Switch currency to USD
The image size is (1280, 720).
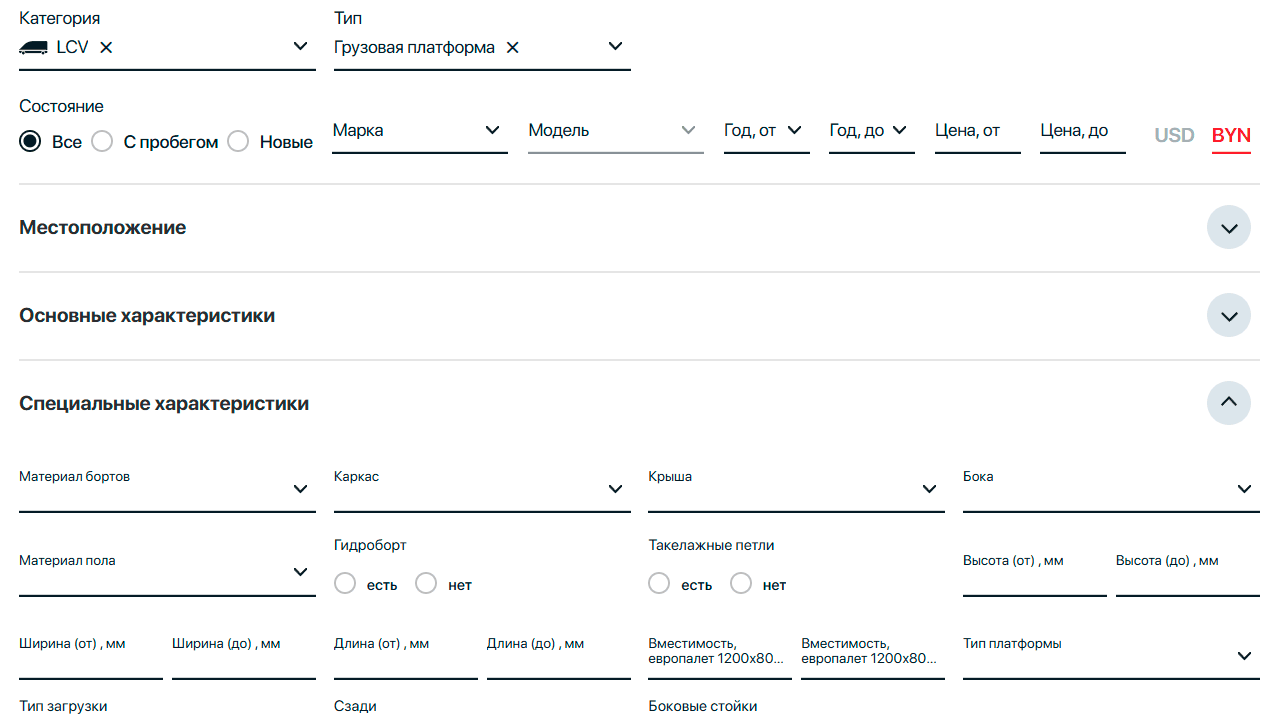1174,135
